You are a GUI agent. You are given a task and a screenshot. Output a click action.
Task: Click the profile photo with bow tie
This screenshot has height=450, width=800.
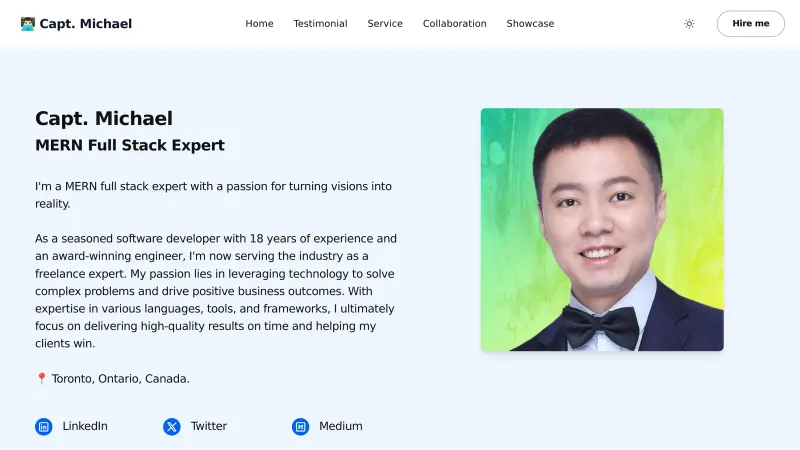pos(602,230)
